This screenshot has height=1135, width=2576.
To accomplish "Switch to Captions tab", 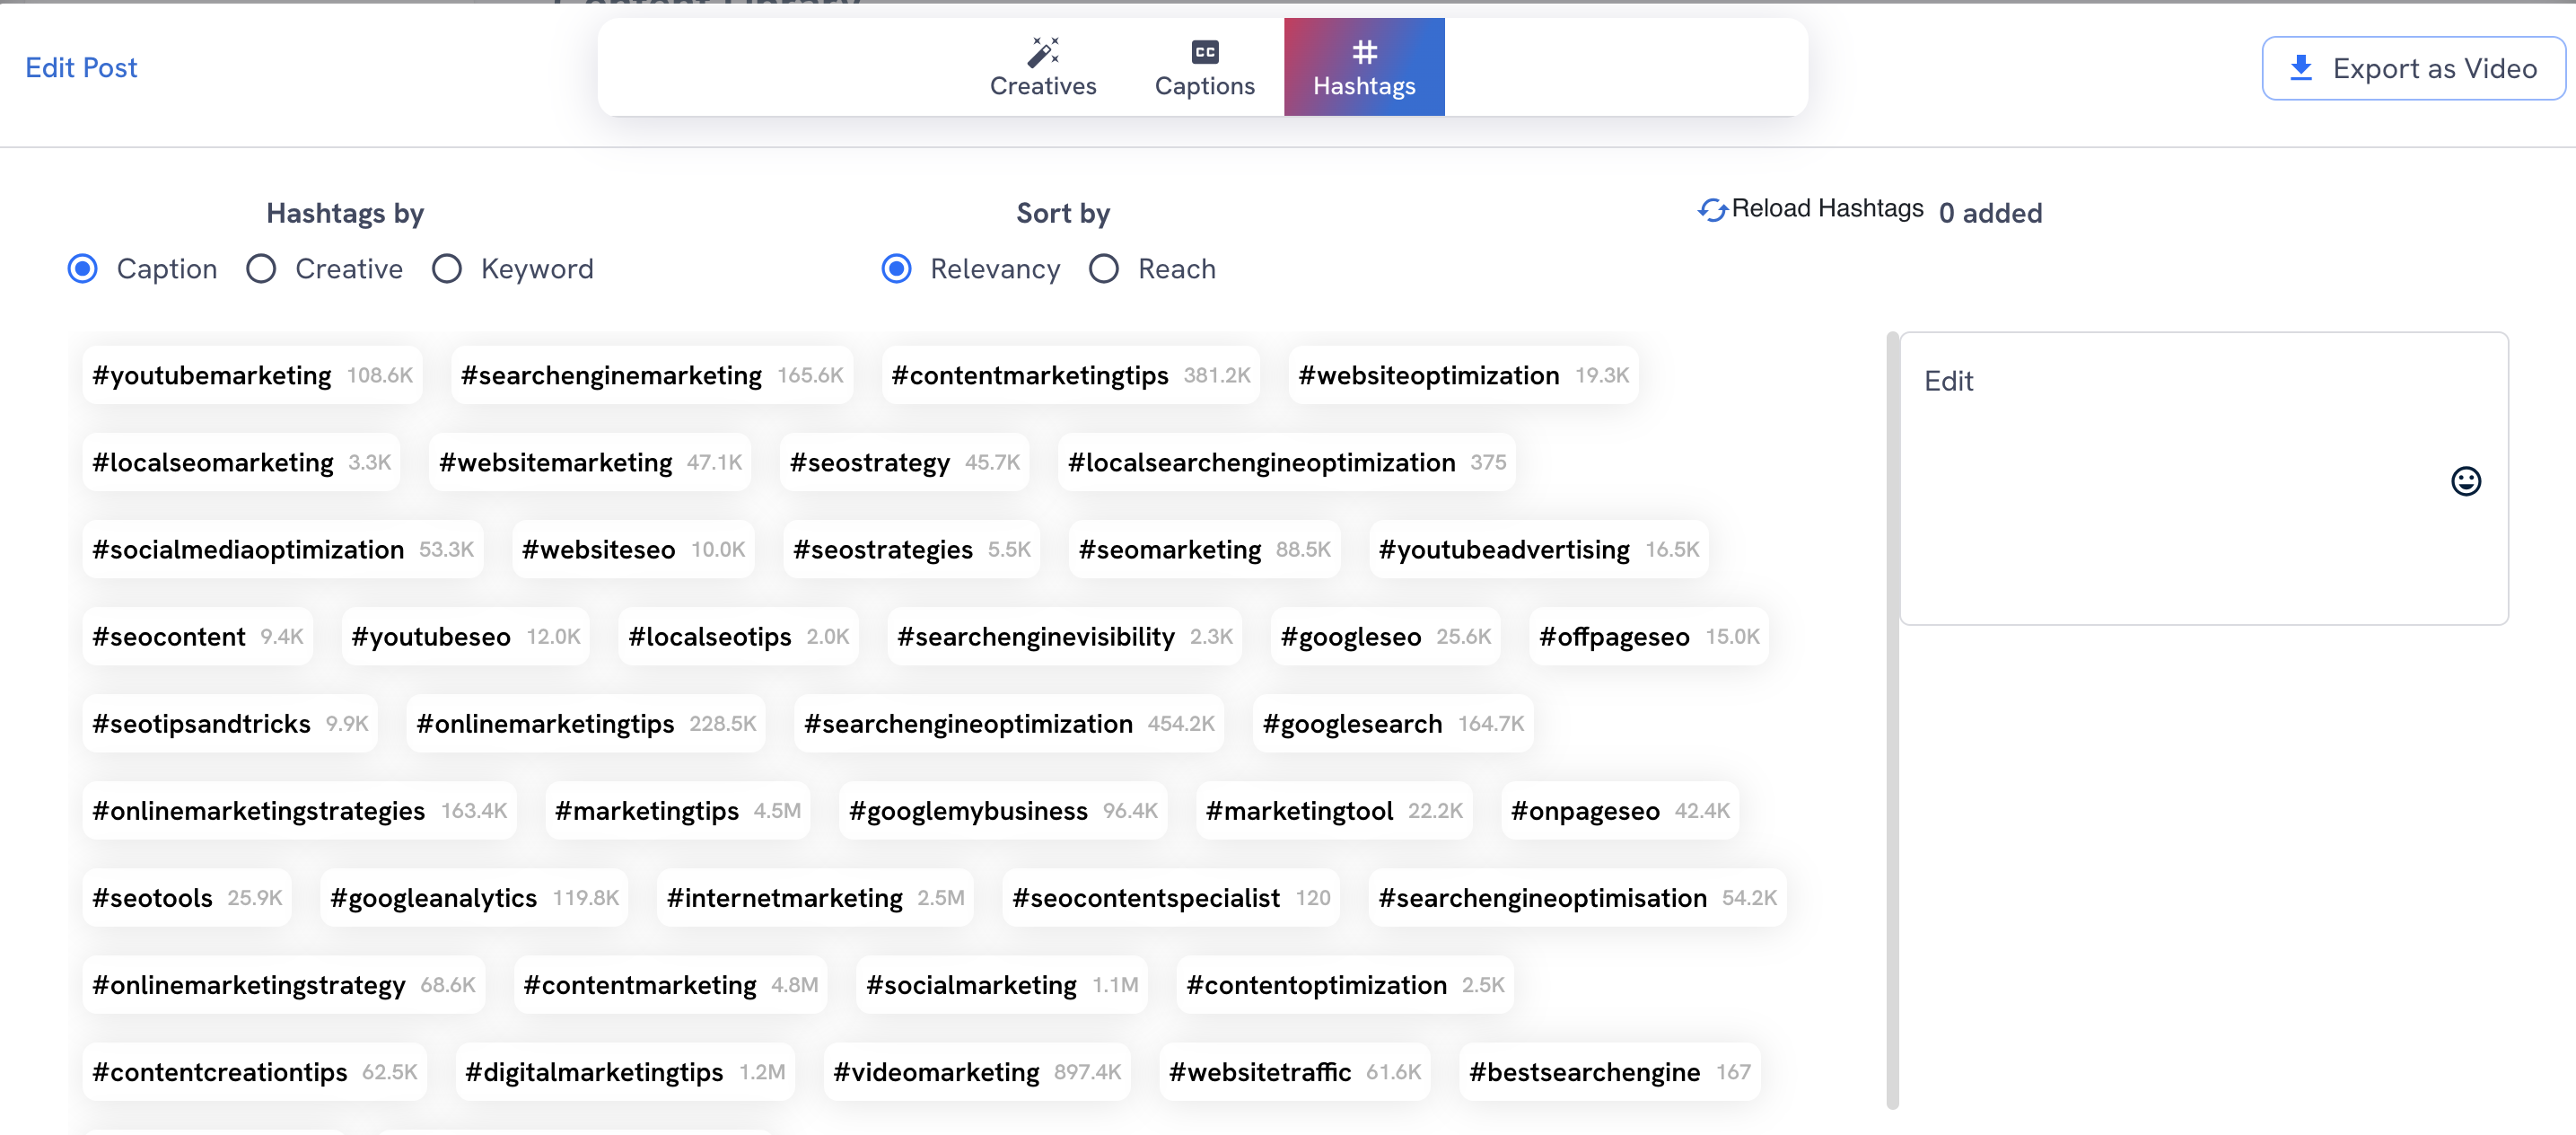I will point(1205,66).
